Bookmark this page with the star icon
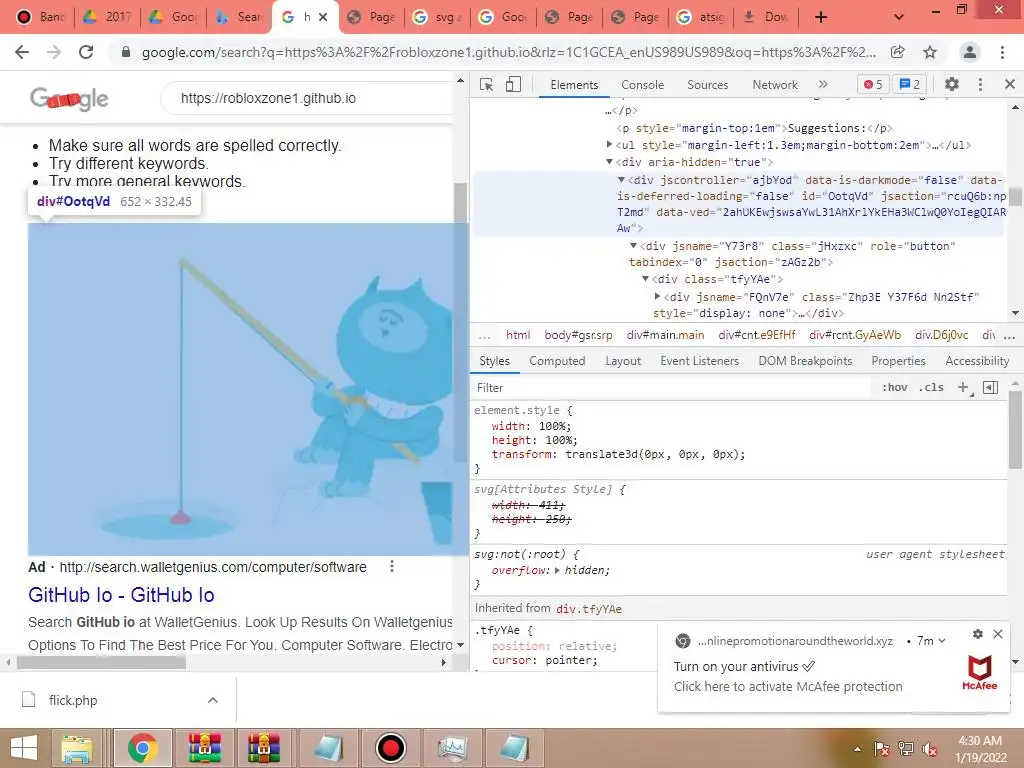This screenshot has height=768, width=1024. coord(930,52)
